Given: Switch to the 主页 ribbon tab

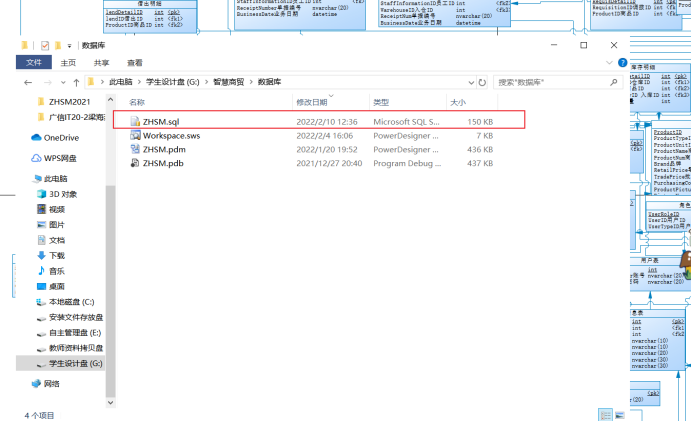Looking at the screenshot, I should (68, 63).
